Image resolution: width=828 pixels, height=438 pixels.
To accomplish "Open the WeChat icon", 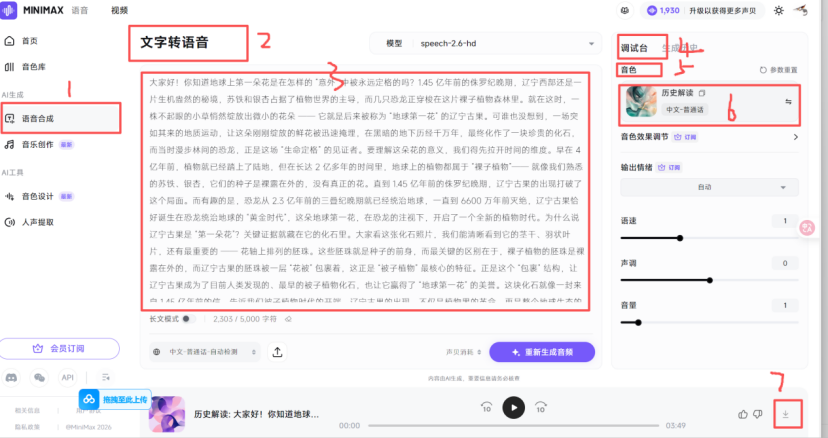I will [x=39, y=377].
